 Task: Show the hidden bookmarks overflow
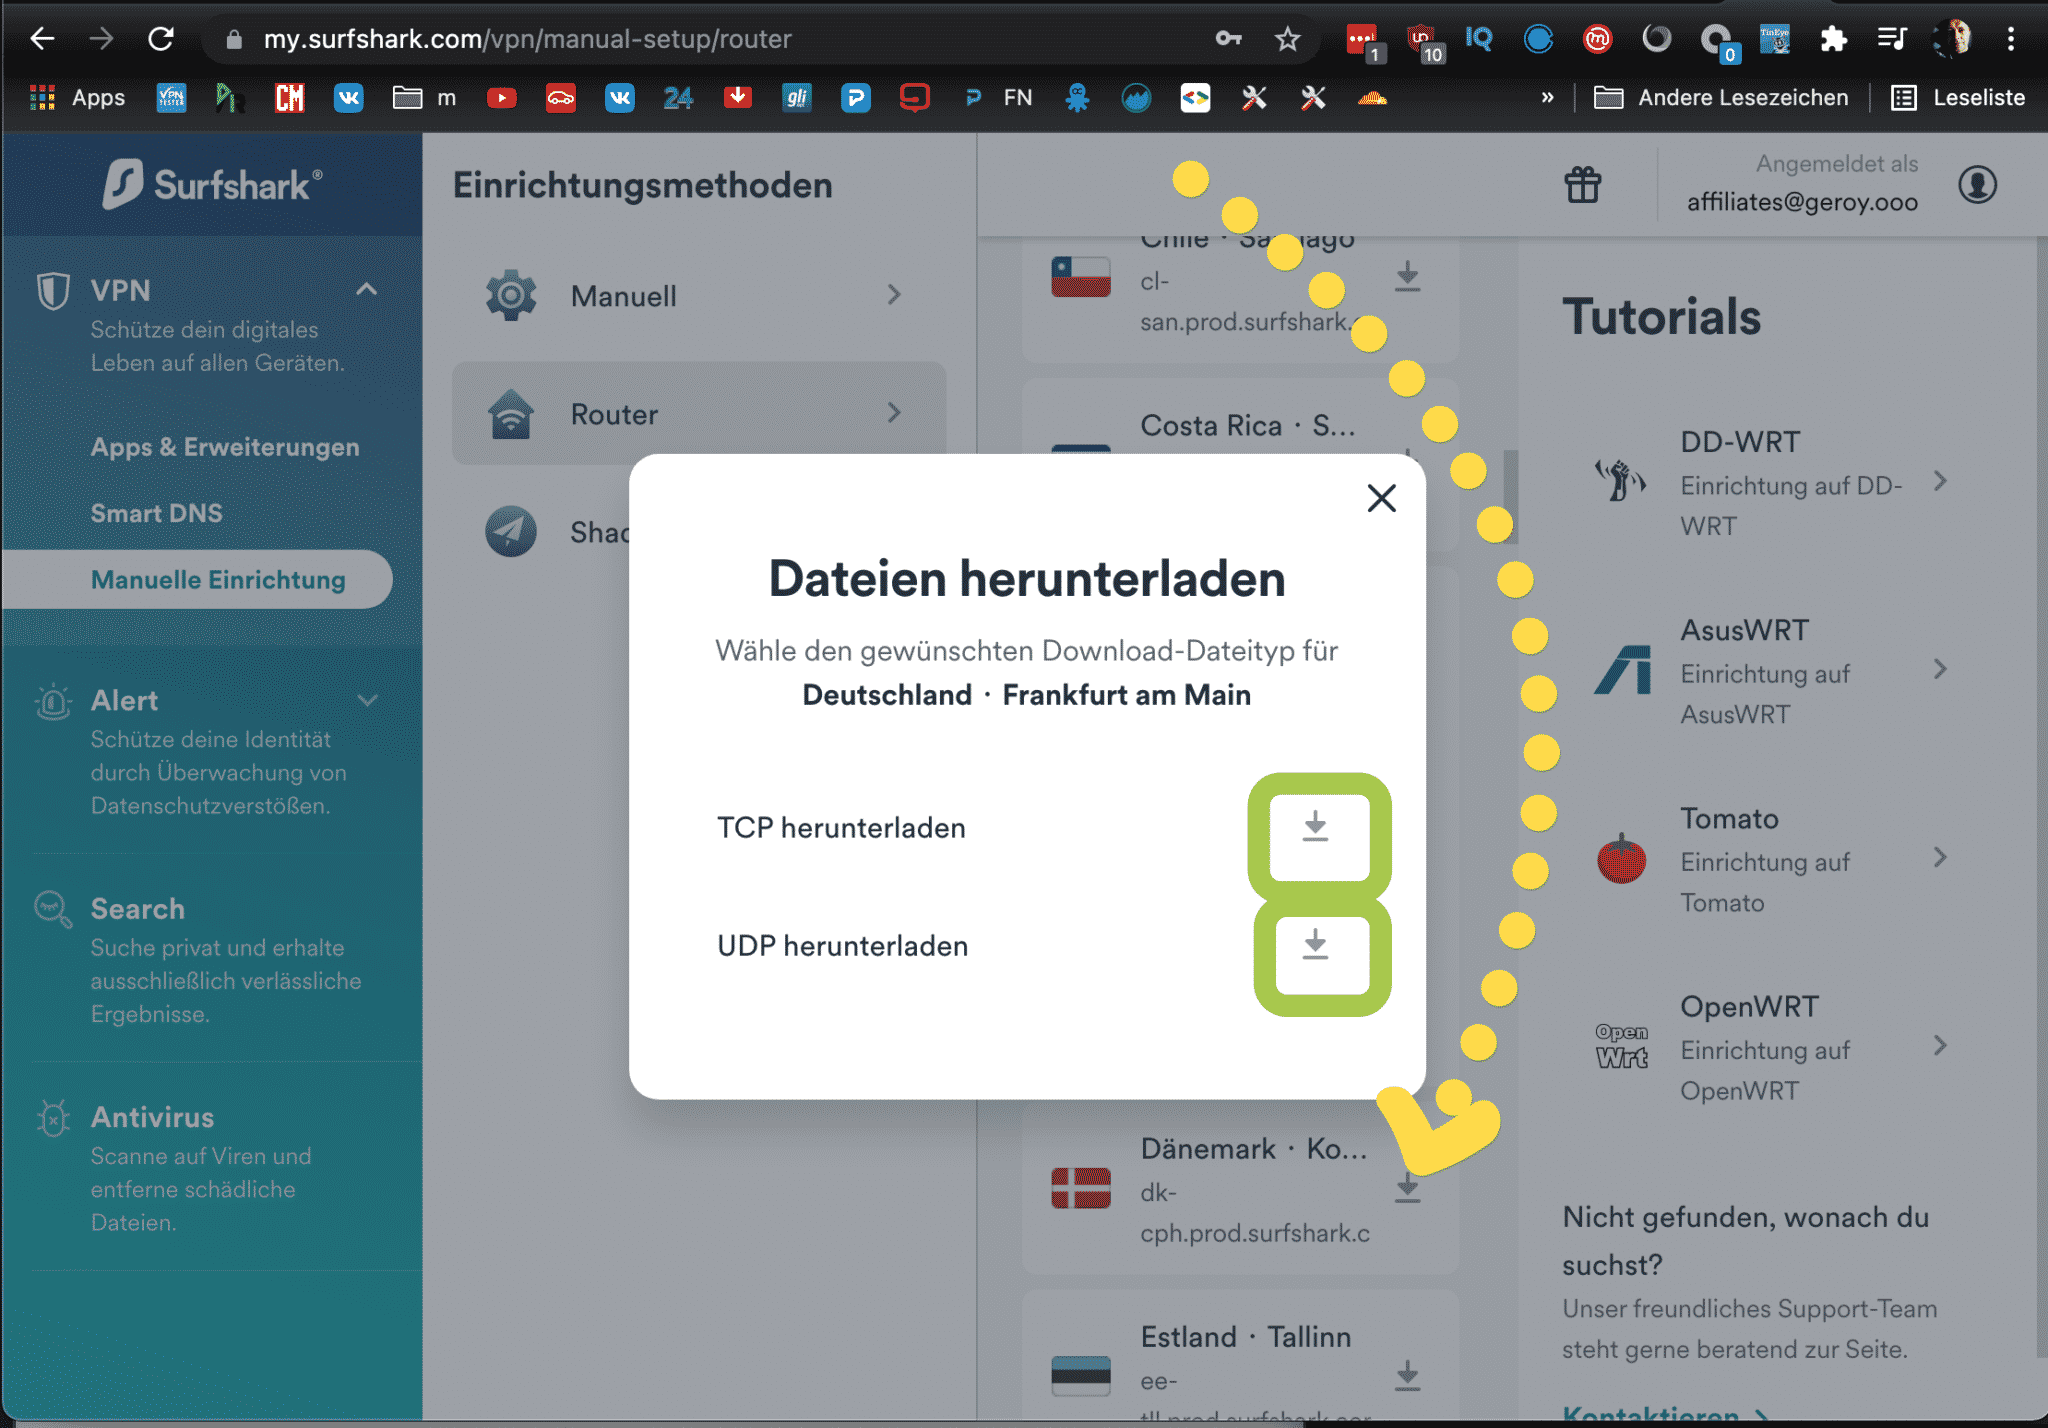tap(1547, 97)
